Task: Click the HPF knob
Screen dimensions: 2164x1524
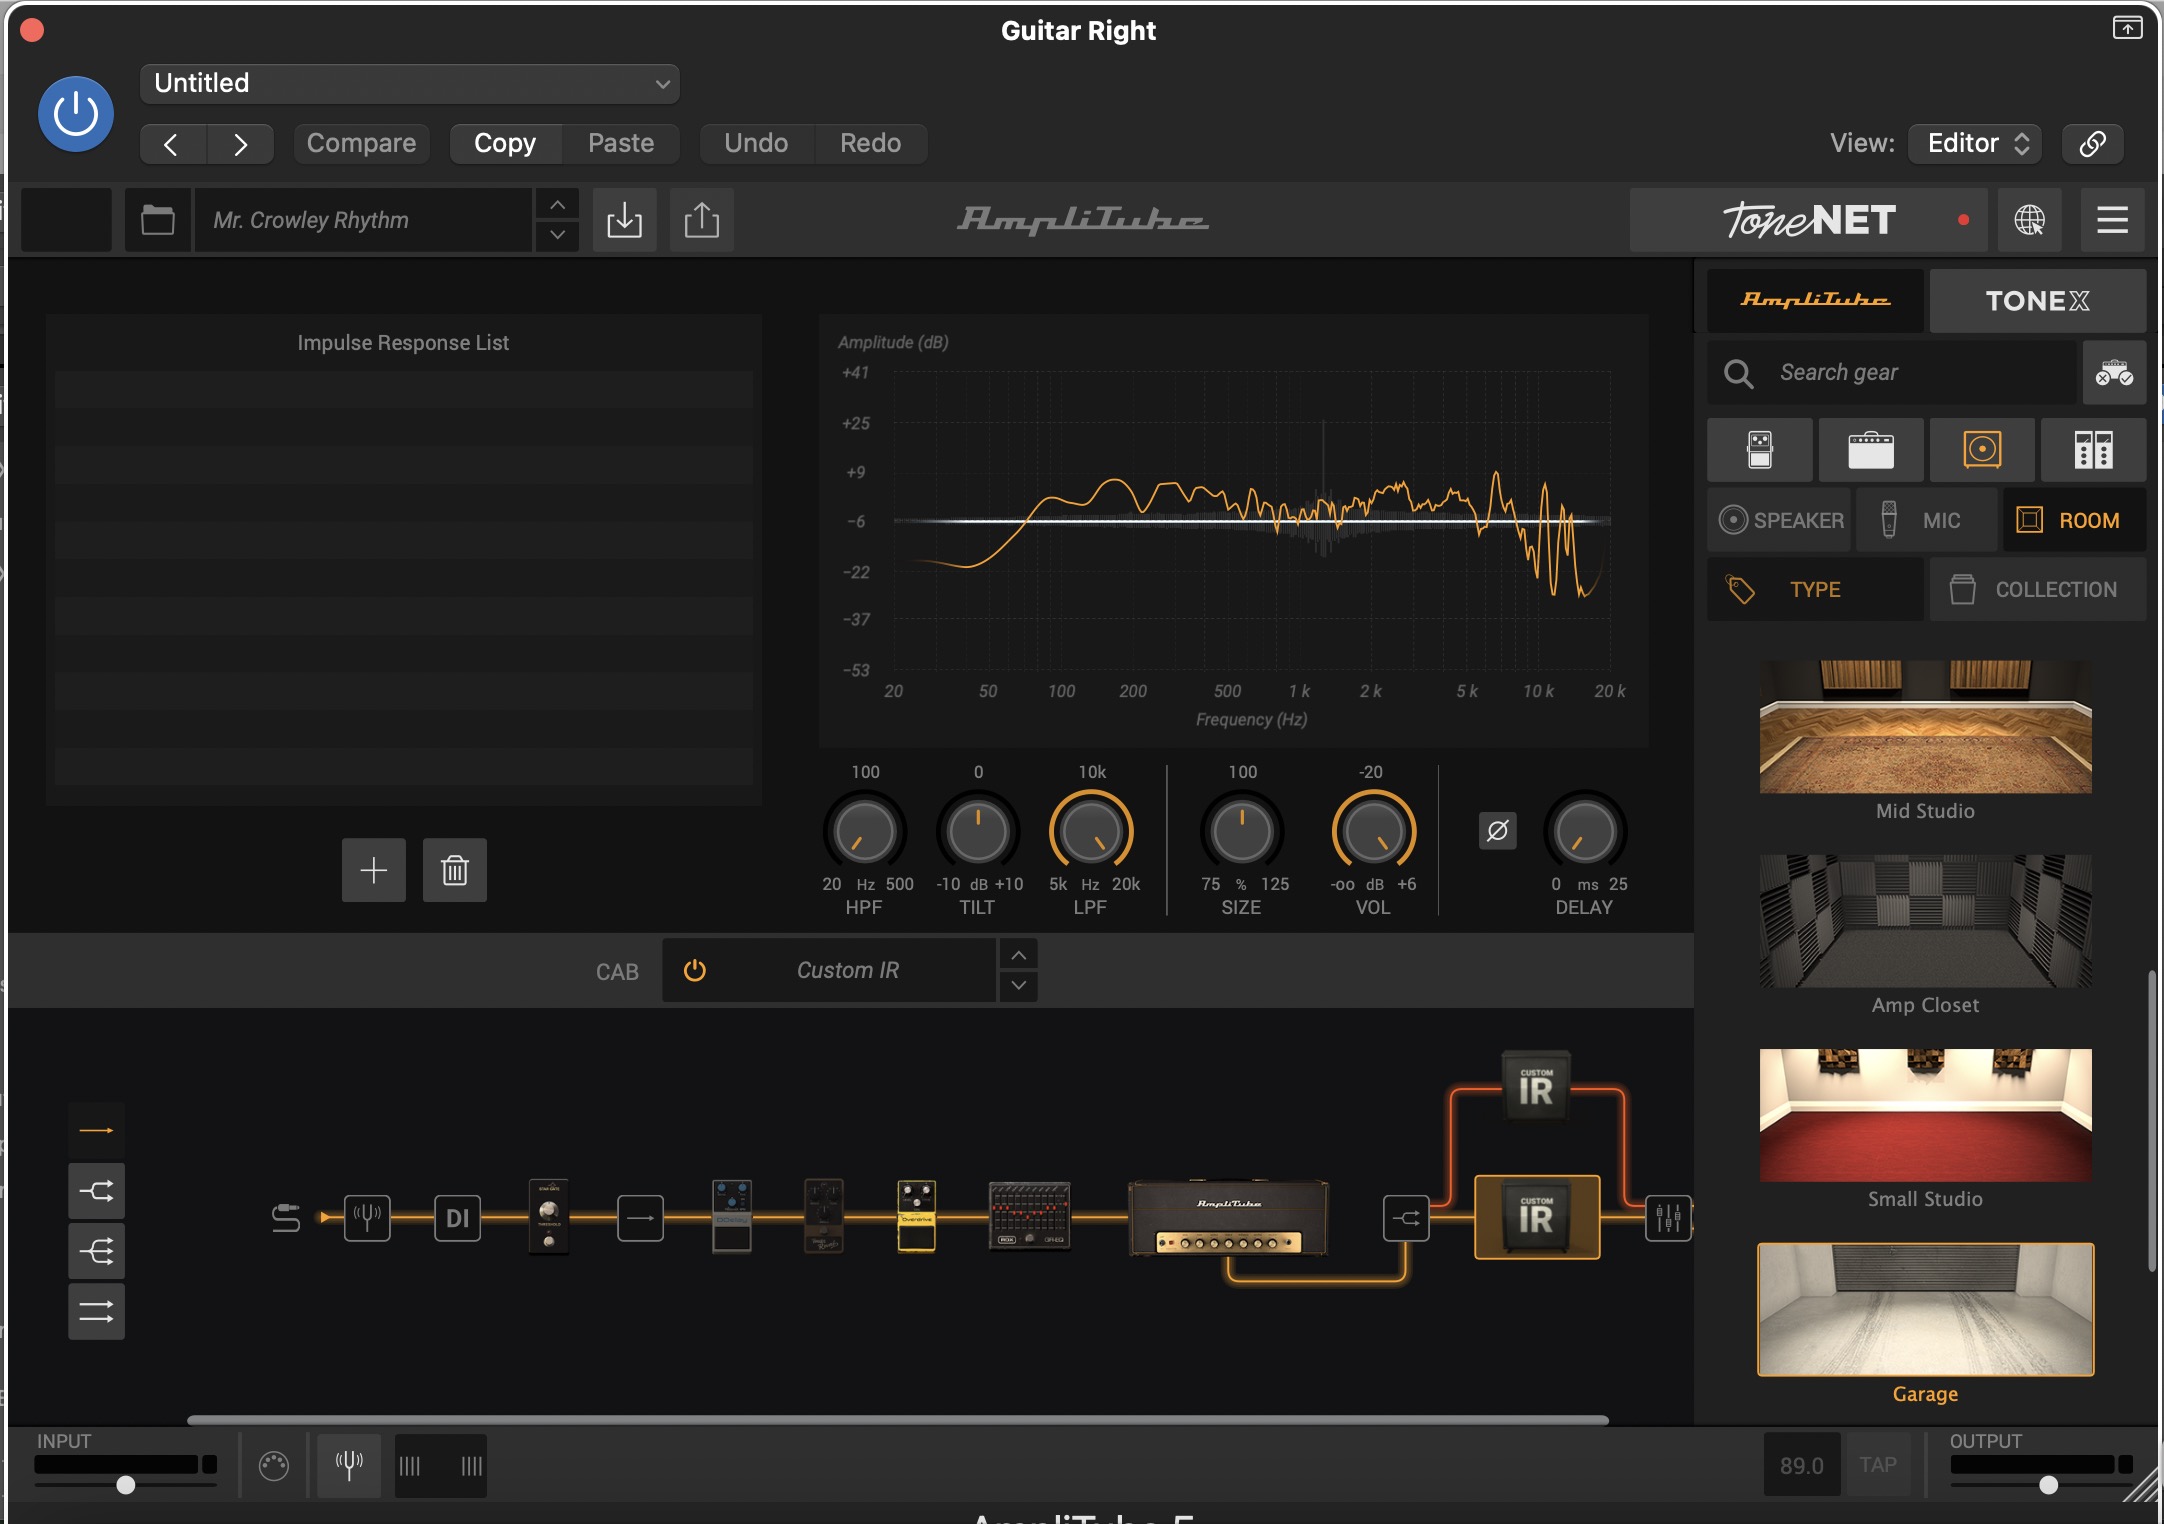Action: coord(865,832)
